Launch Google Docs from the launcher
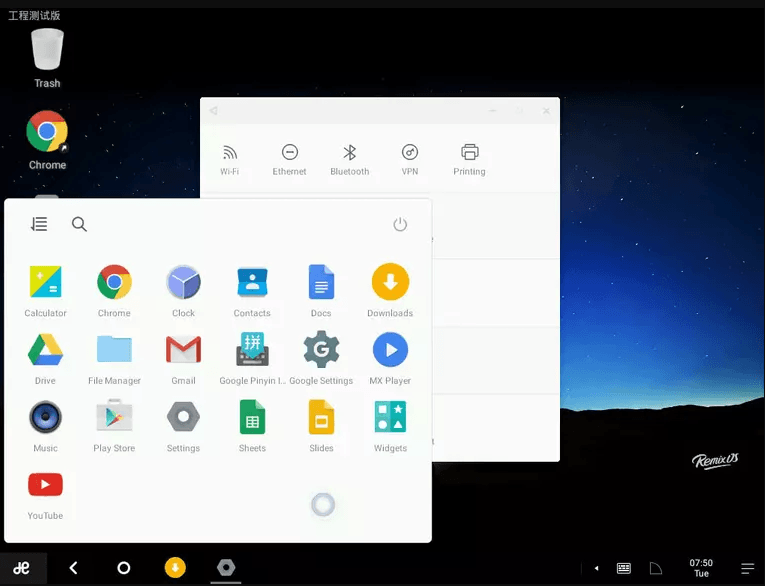 pos(321,290)
